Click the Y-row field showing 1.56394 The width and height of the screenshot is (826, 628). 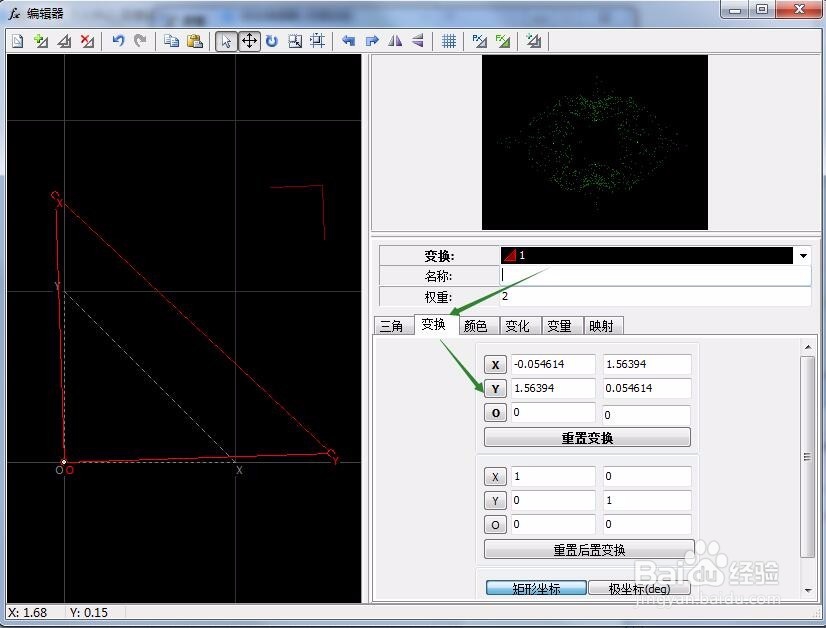[x=553, y=388]
